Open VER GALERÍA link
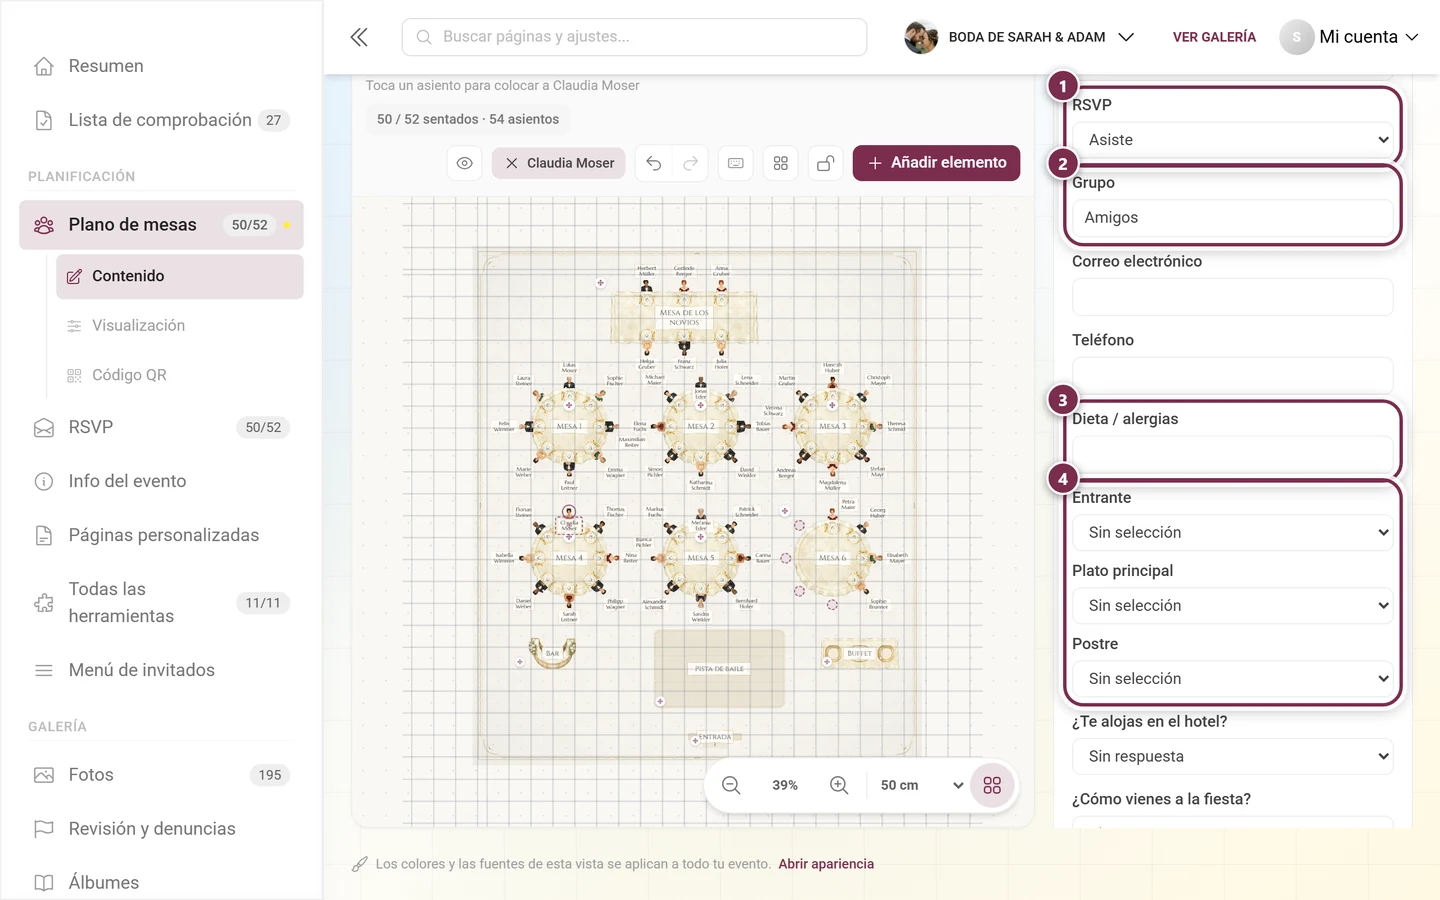 1214,37
